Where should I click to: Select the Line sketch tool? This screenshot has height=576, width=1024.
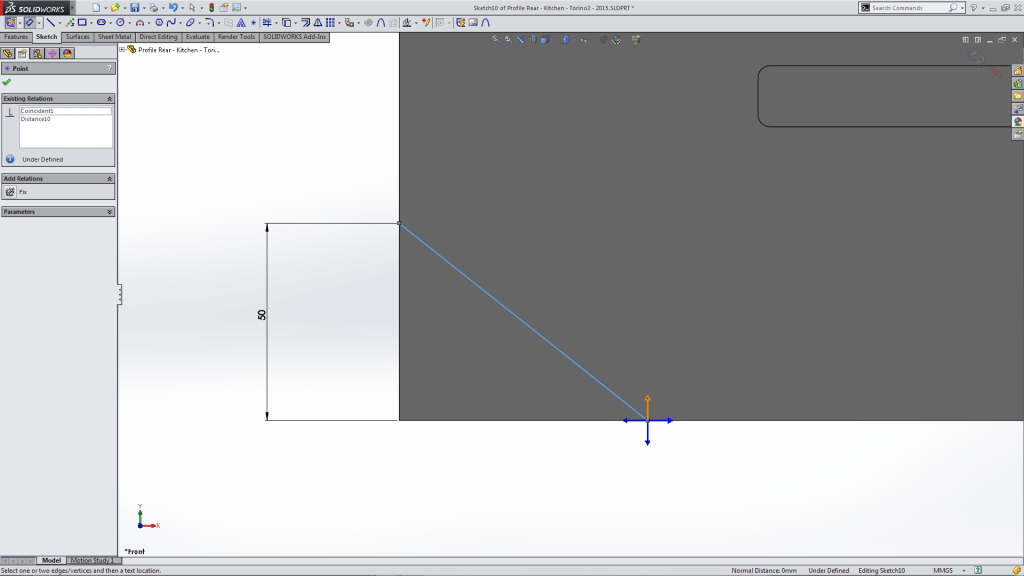(51, 22)
